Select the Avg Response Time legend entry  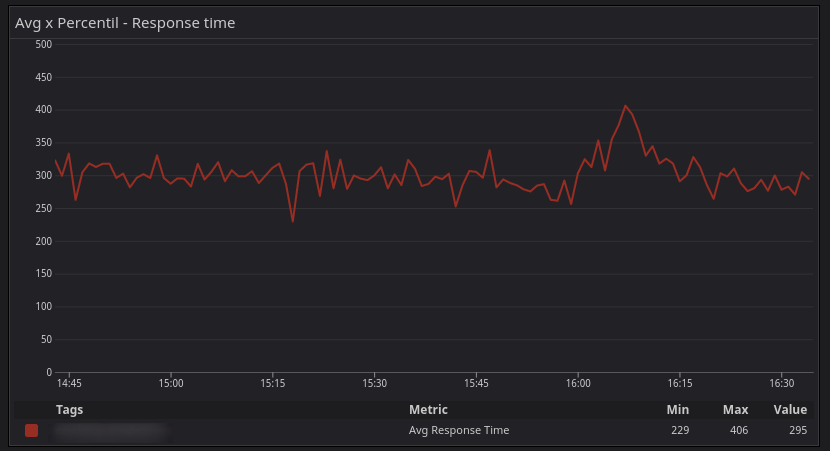459,430
